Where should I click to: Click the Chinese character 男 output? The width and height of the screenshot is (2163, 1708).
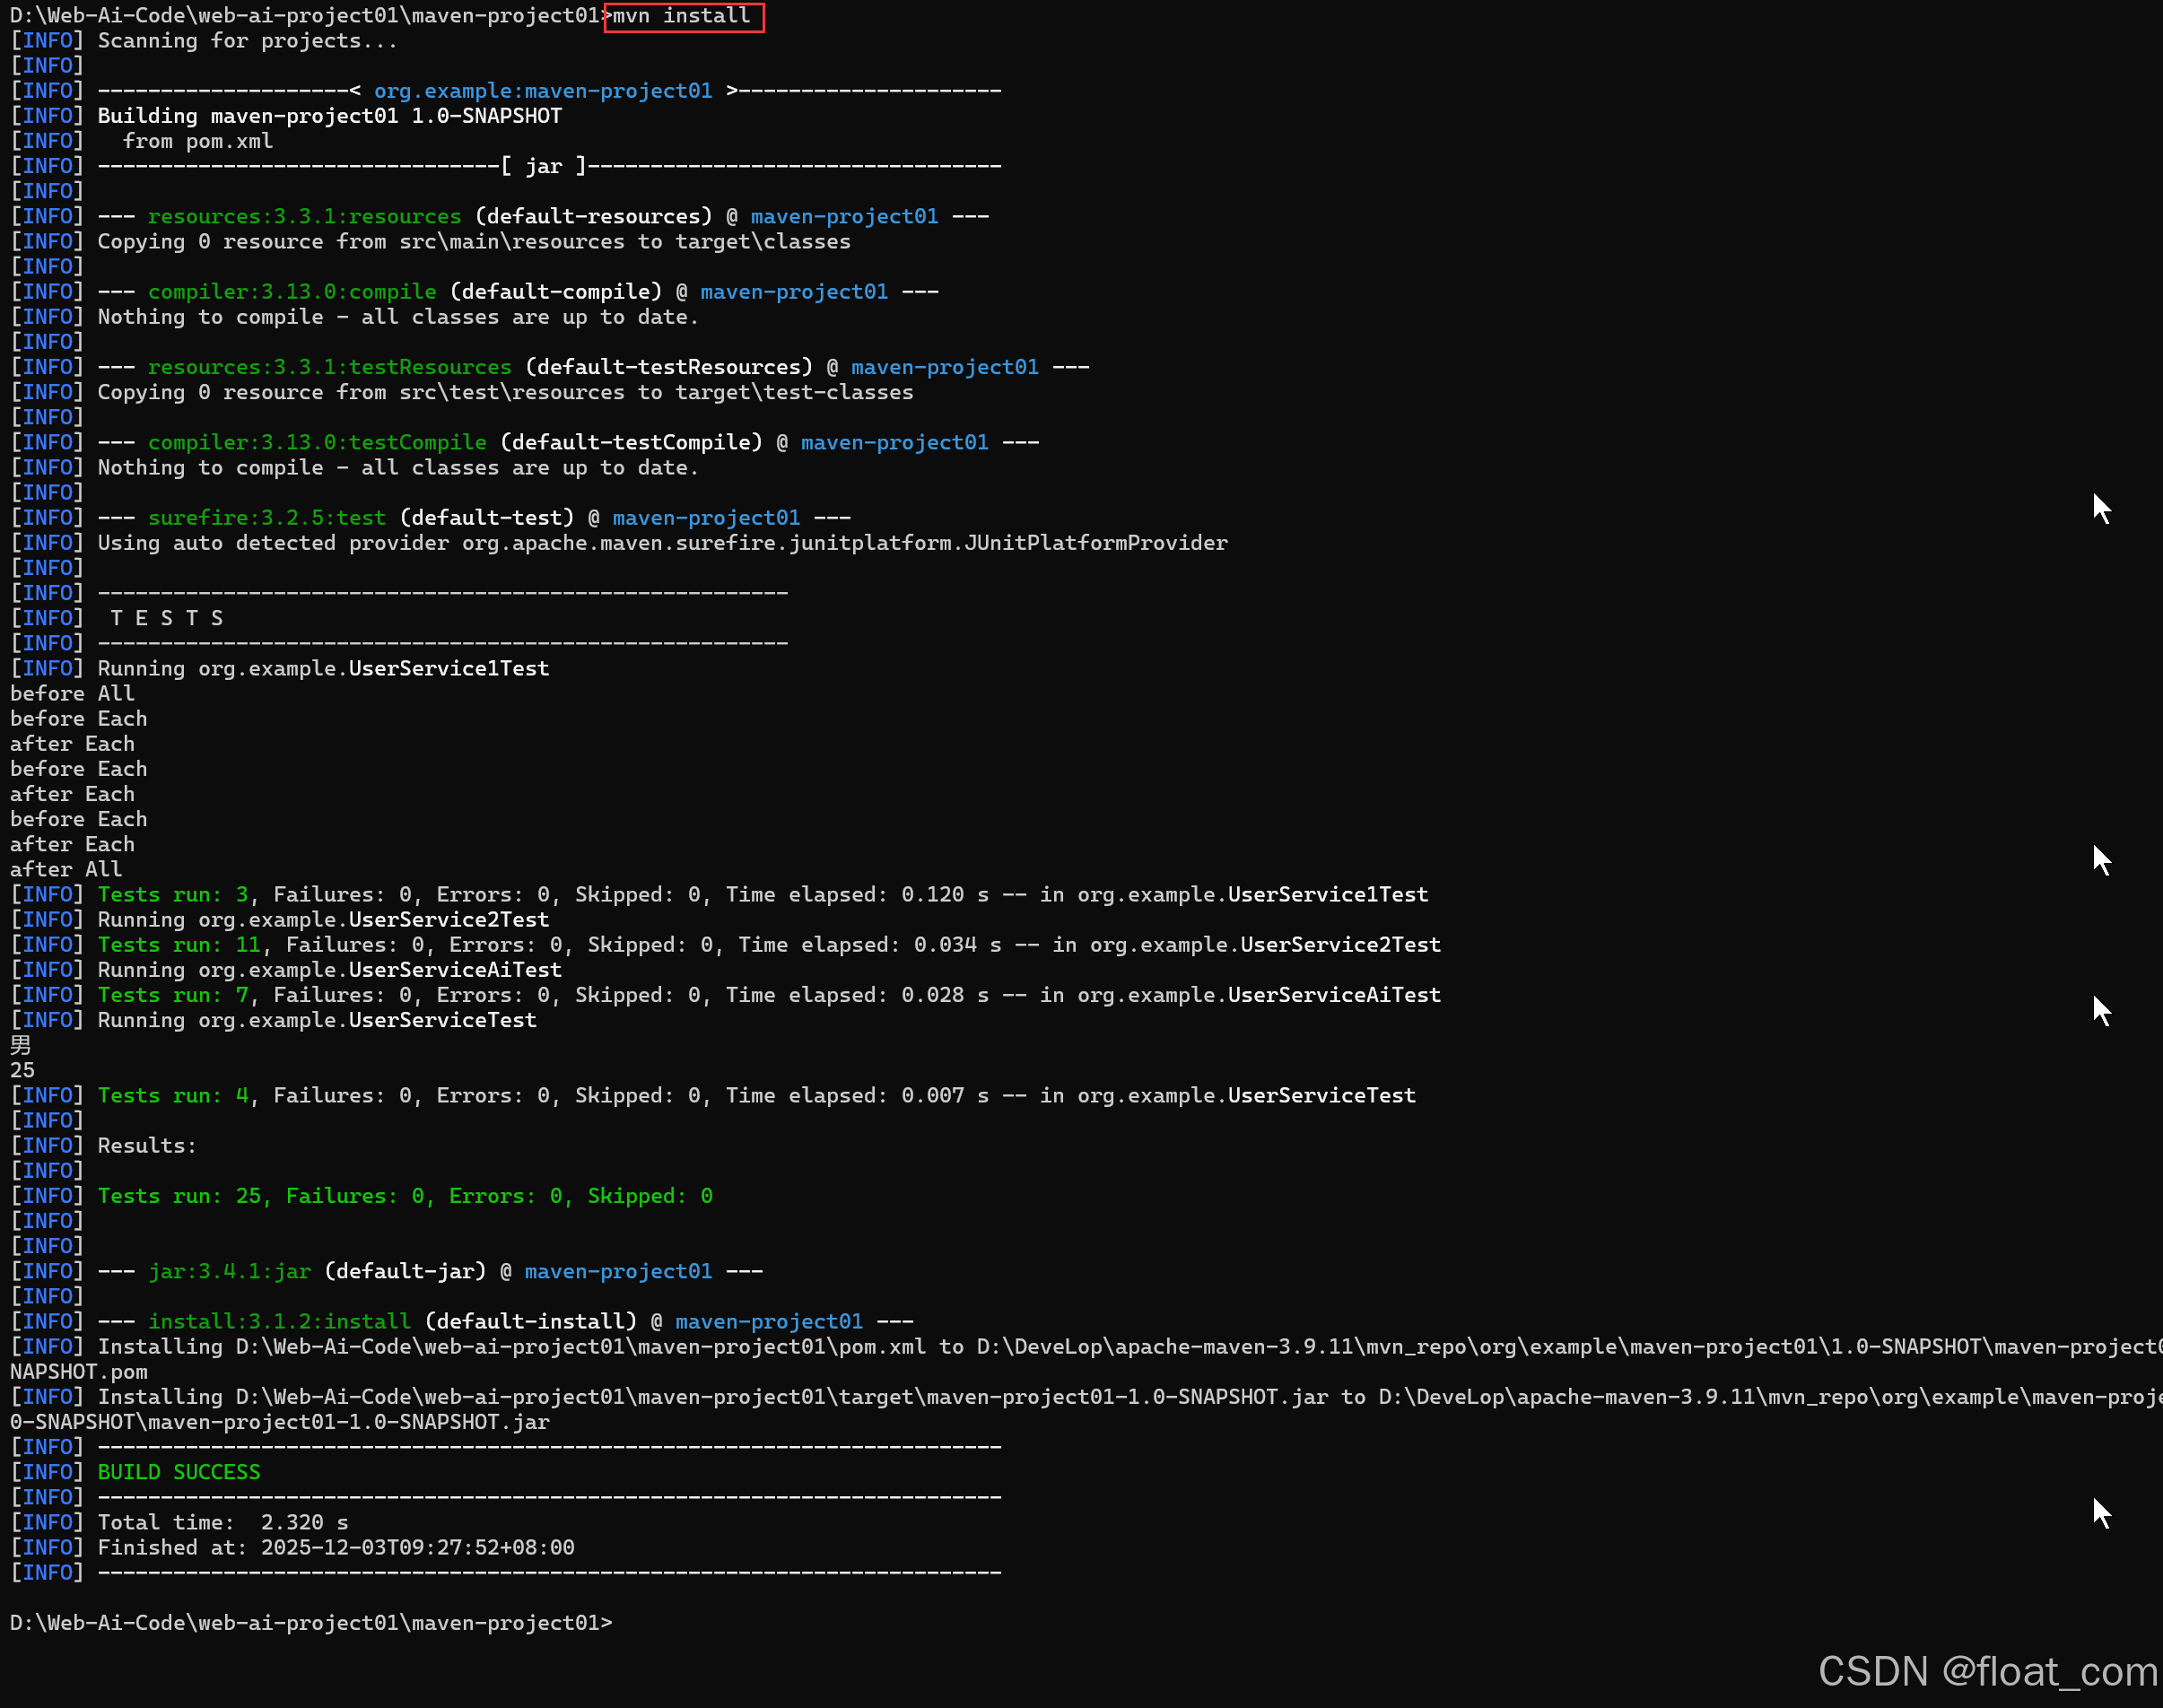coord(21,1045)
